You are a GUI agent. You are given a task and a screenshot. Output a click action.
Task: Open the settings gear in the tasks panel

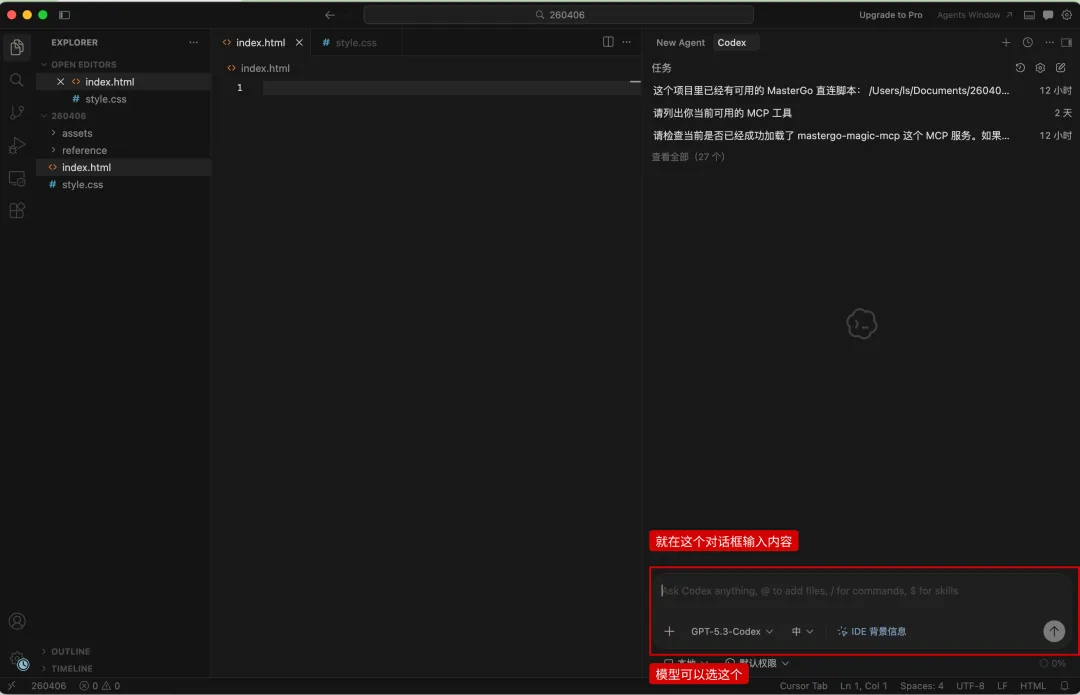pos(1040,67)
